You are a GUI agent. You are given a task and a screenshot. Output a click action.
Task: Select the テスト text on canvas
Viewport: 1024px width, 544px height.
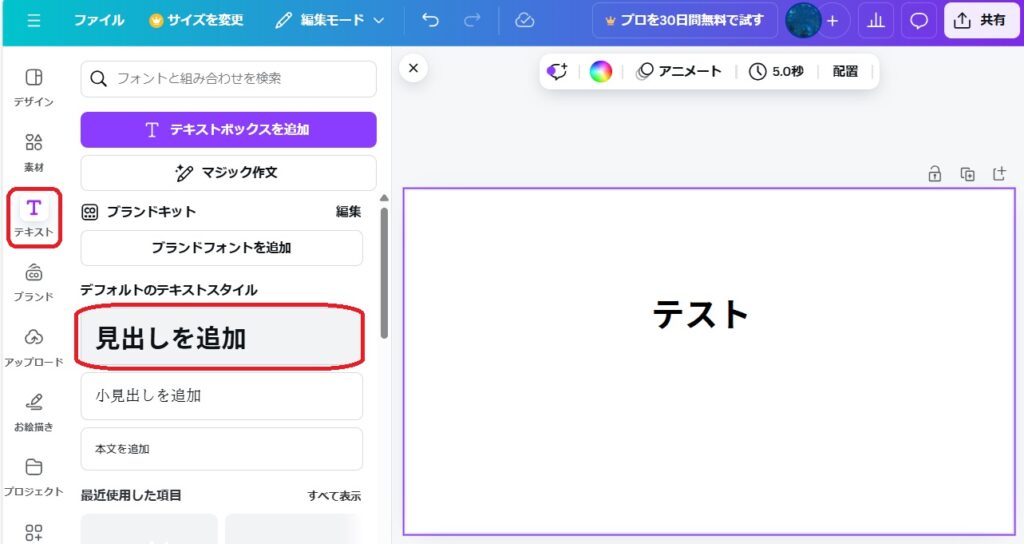click(x=700, y=314)
